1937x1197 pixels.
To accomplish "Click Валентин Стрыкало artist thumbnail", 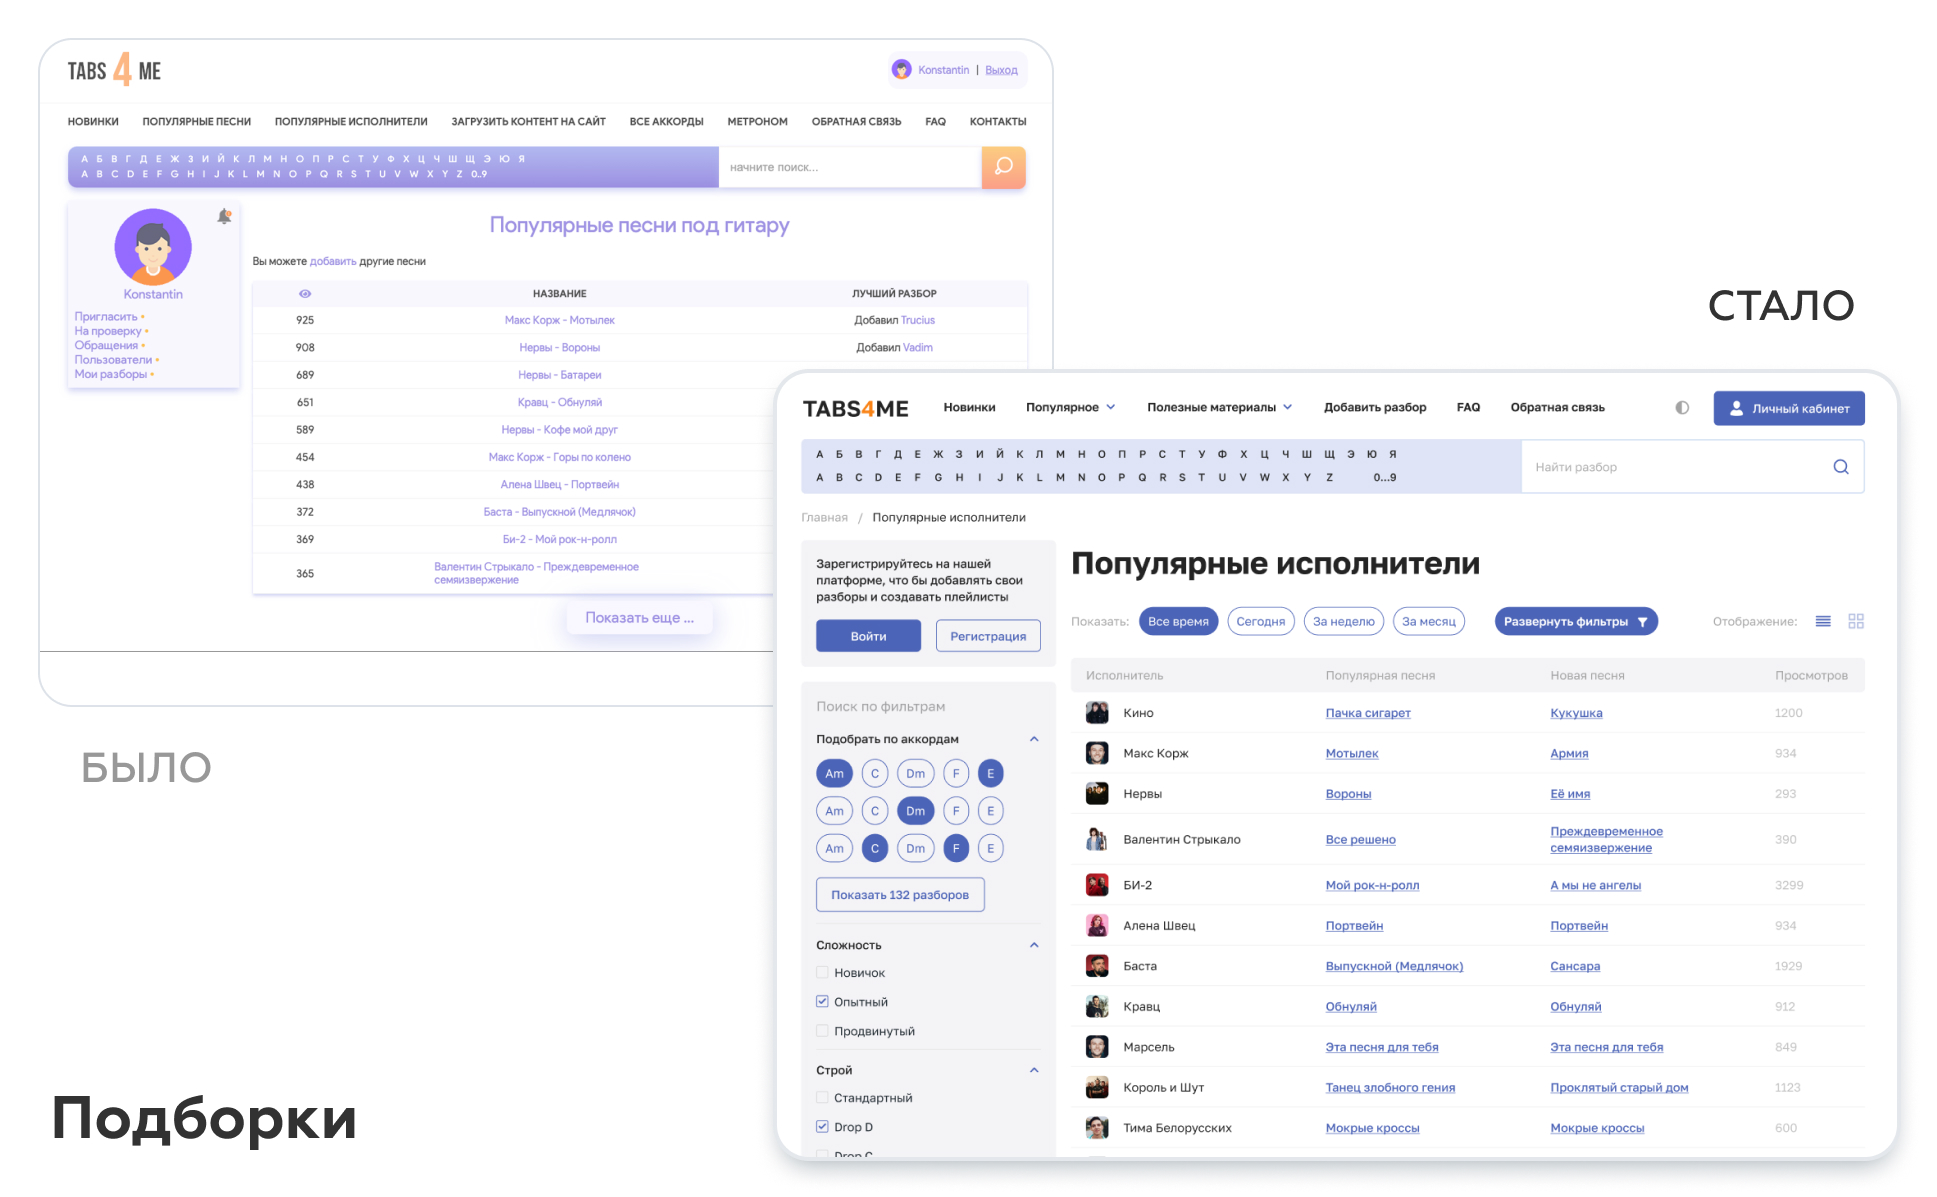I will [1097, 839].
